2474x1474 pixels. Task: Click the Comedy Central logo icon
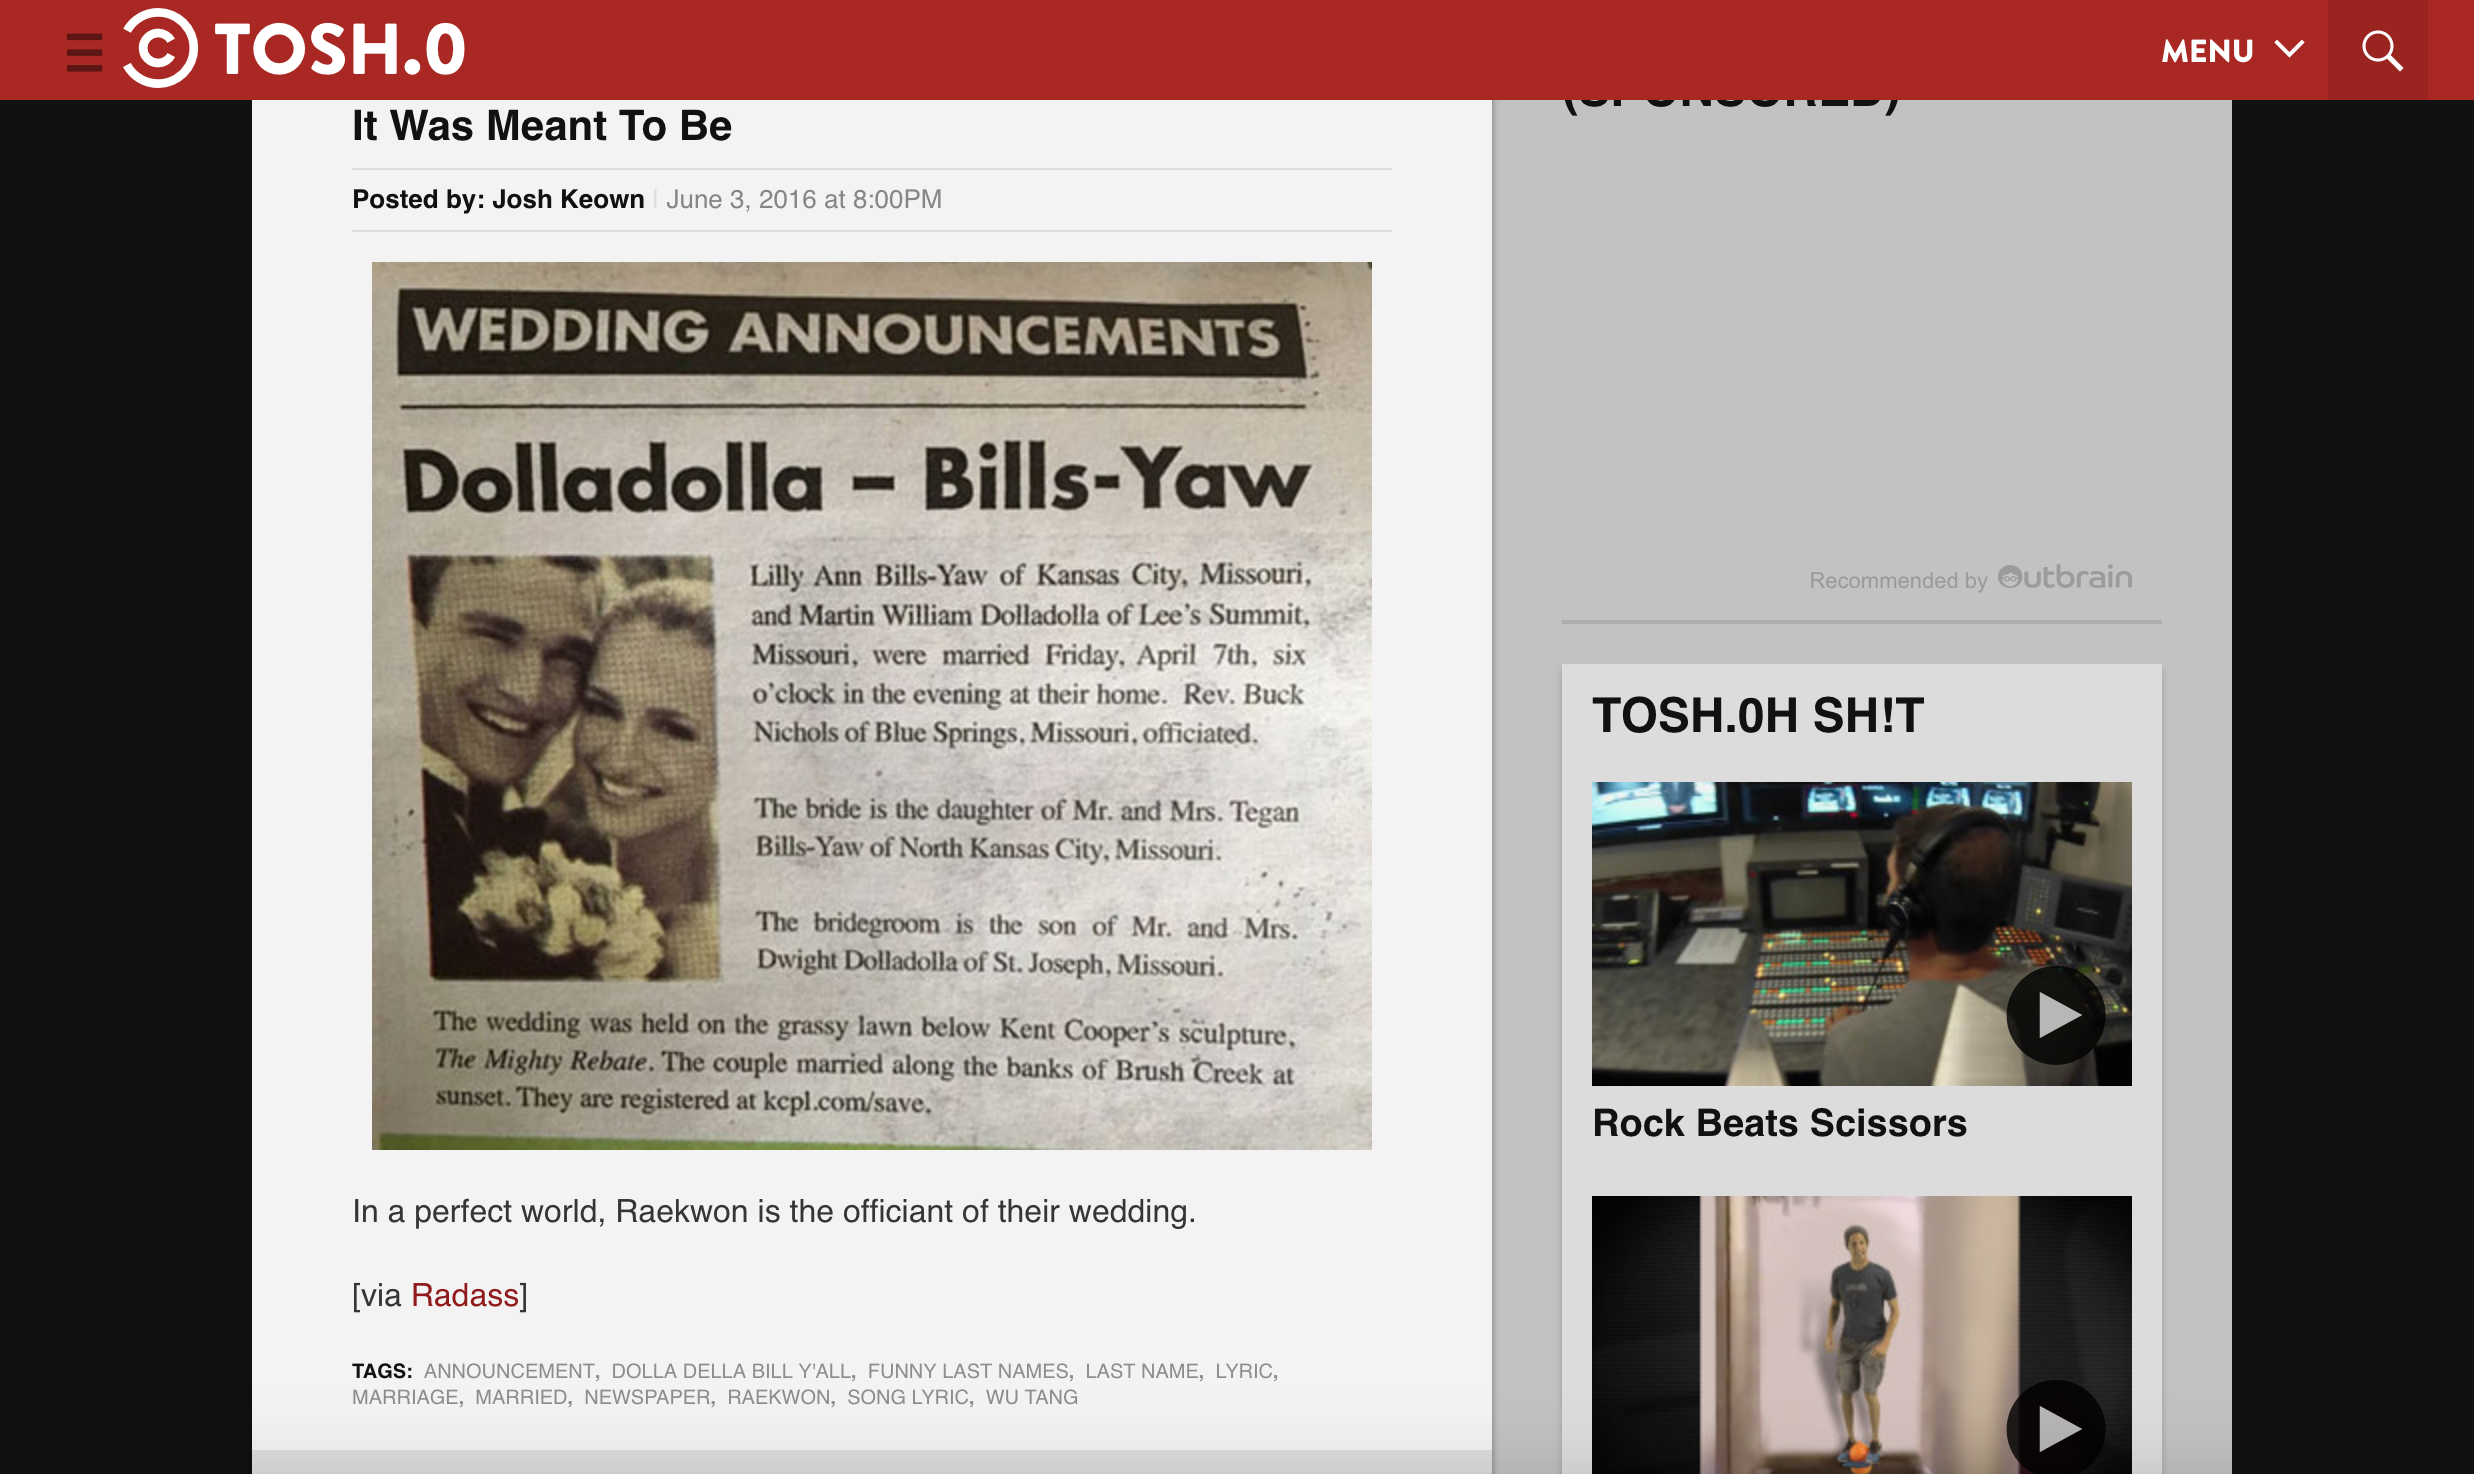point(160,48)
